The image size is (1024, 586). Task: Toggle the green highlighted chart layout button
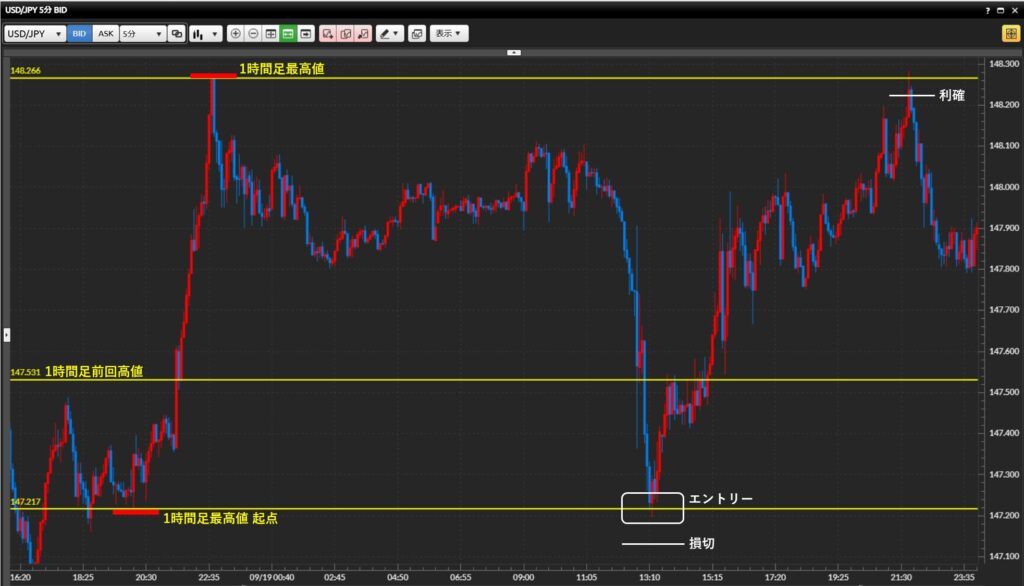click(x=288, y=33)
